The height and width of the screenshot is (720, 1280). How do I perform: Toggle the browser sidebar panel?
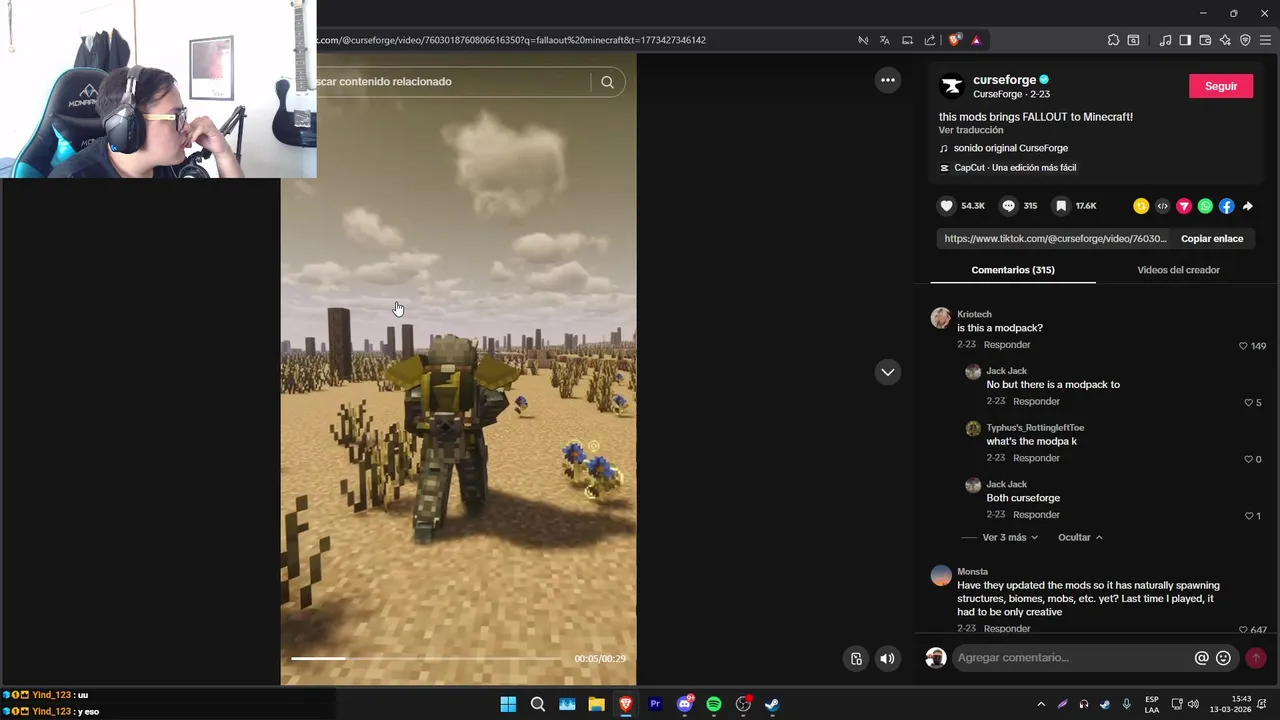point(1185,40)
